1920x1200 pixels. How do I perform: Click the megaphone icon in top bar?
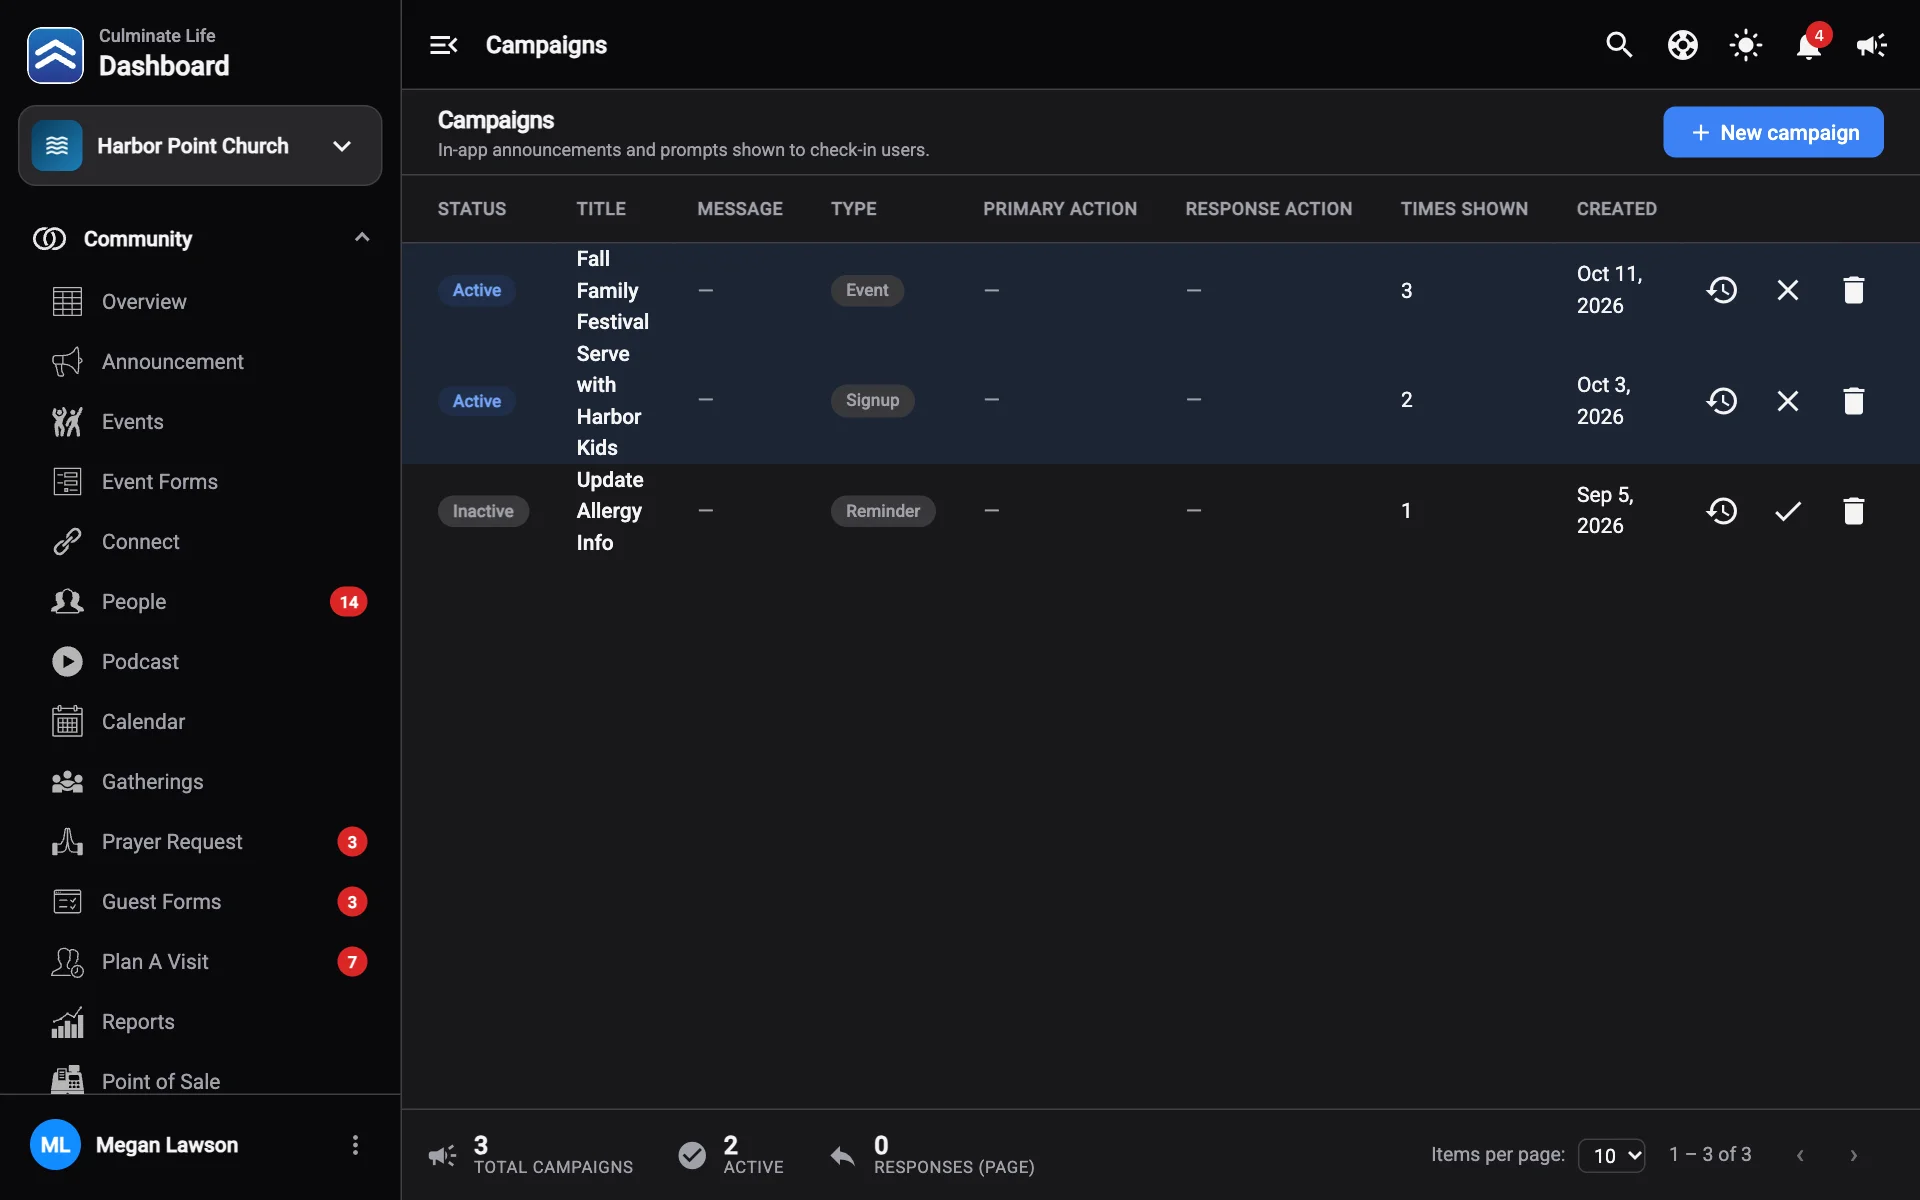tap(1872, 45)
